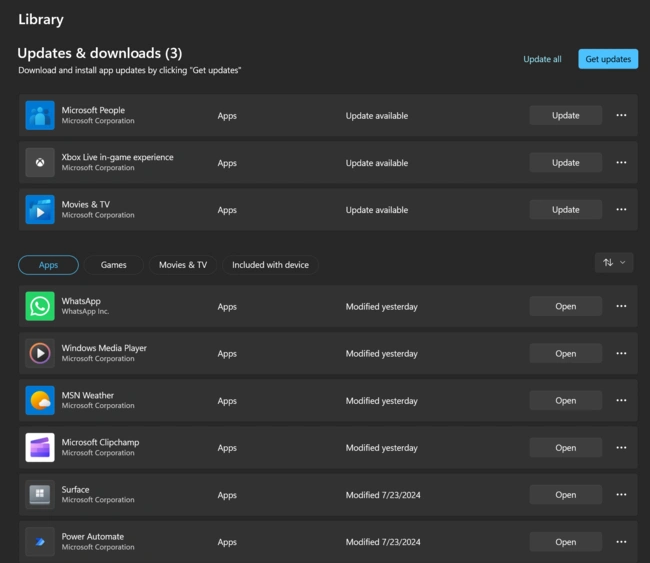The height and width of the screenshot is (563, 650).
Task: Click Microsoft People's Update available status
Action: tap(377, 116)
